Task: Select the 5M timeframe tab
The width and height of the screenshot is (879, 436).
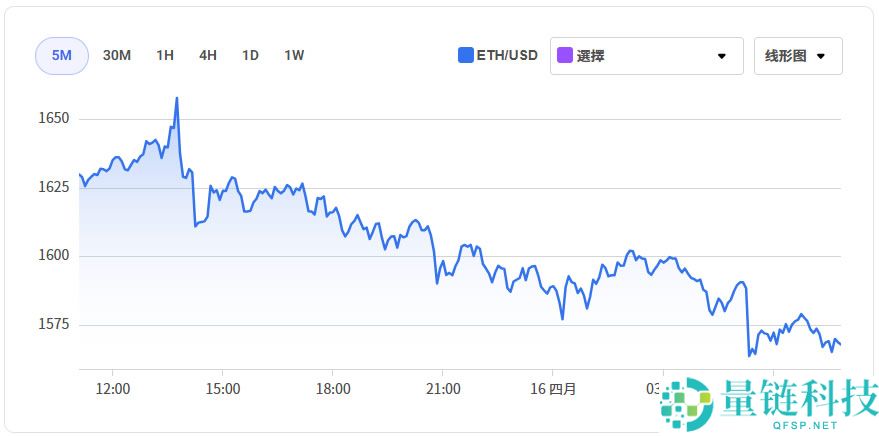Action: [x=61, y=55]
